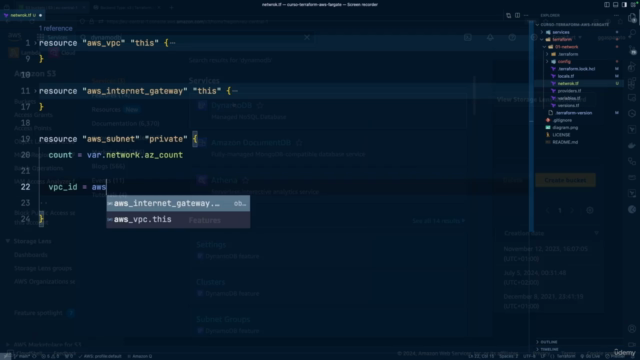640x360 pixels.
Task: Open the Remote Explorer icon in activity bar
Action: click(632, 98)
